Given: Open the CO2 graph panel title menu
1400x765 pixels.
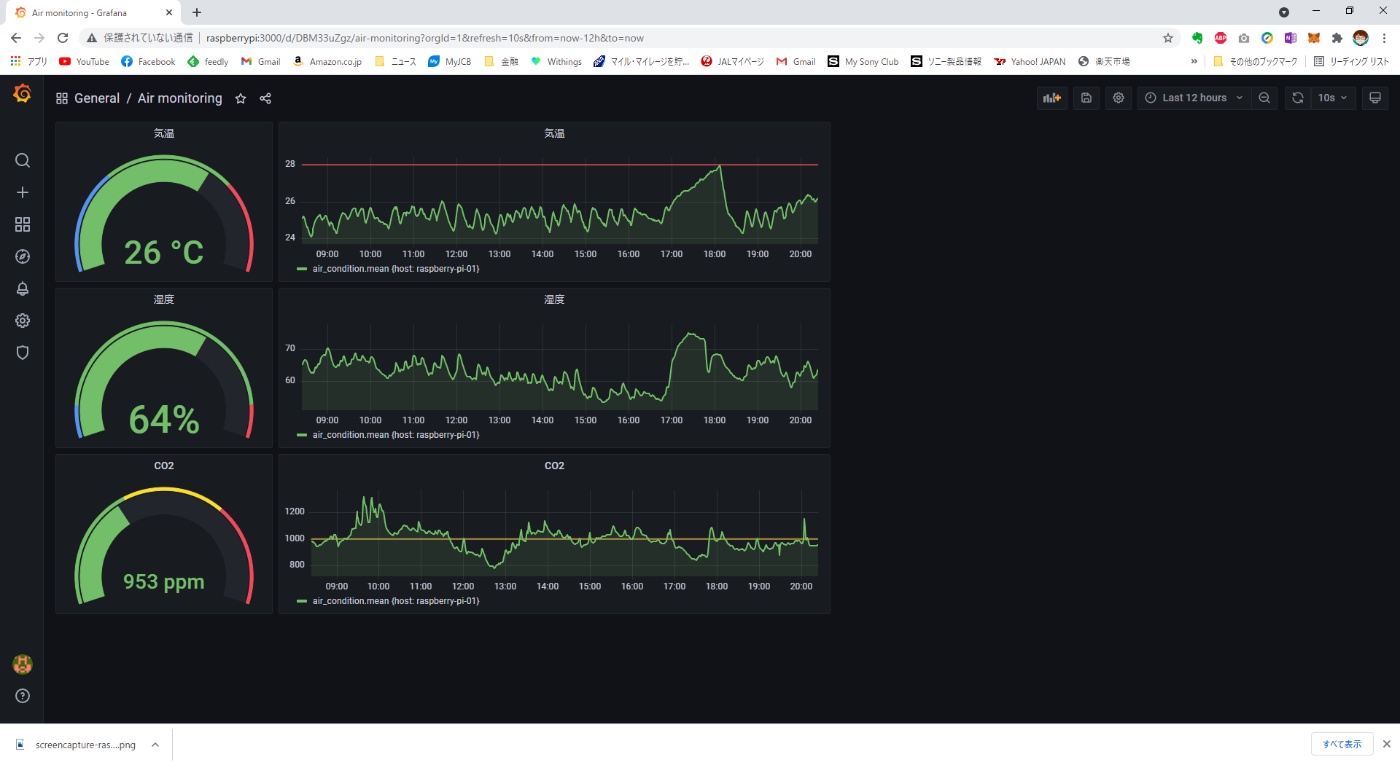Looking at the screenshot, I should pos(554,465).
